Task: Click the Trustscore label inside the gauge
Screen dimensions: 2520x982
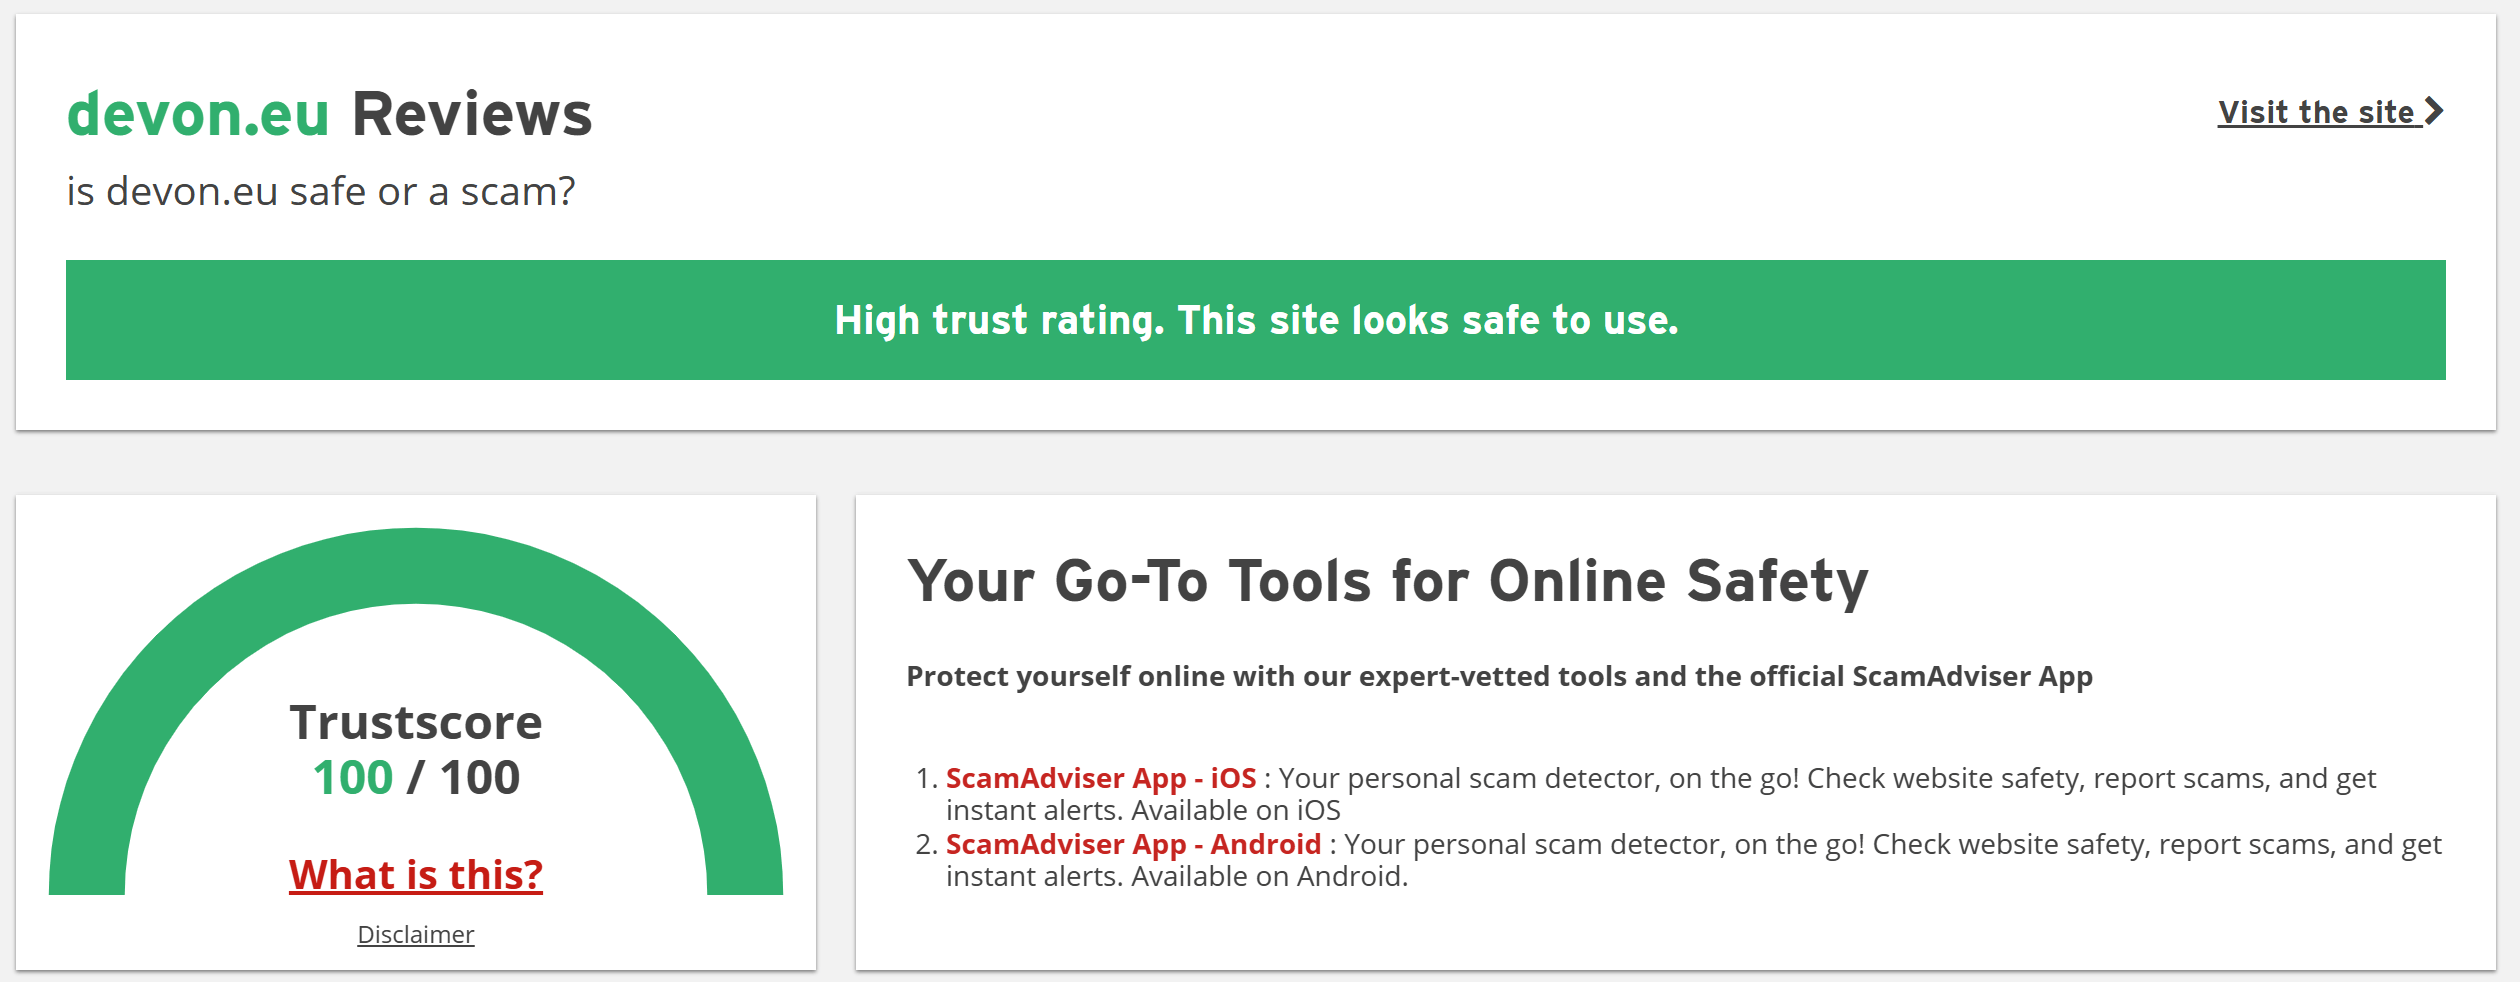Action: click(x=415, y=722)
